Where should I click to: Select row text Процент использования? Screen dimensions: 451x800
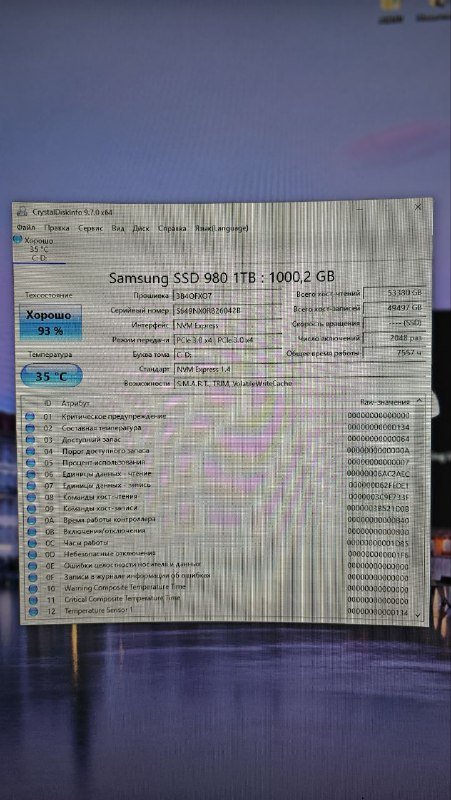click(x=104, y=463)
